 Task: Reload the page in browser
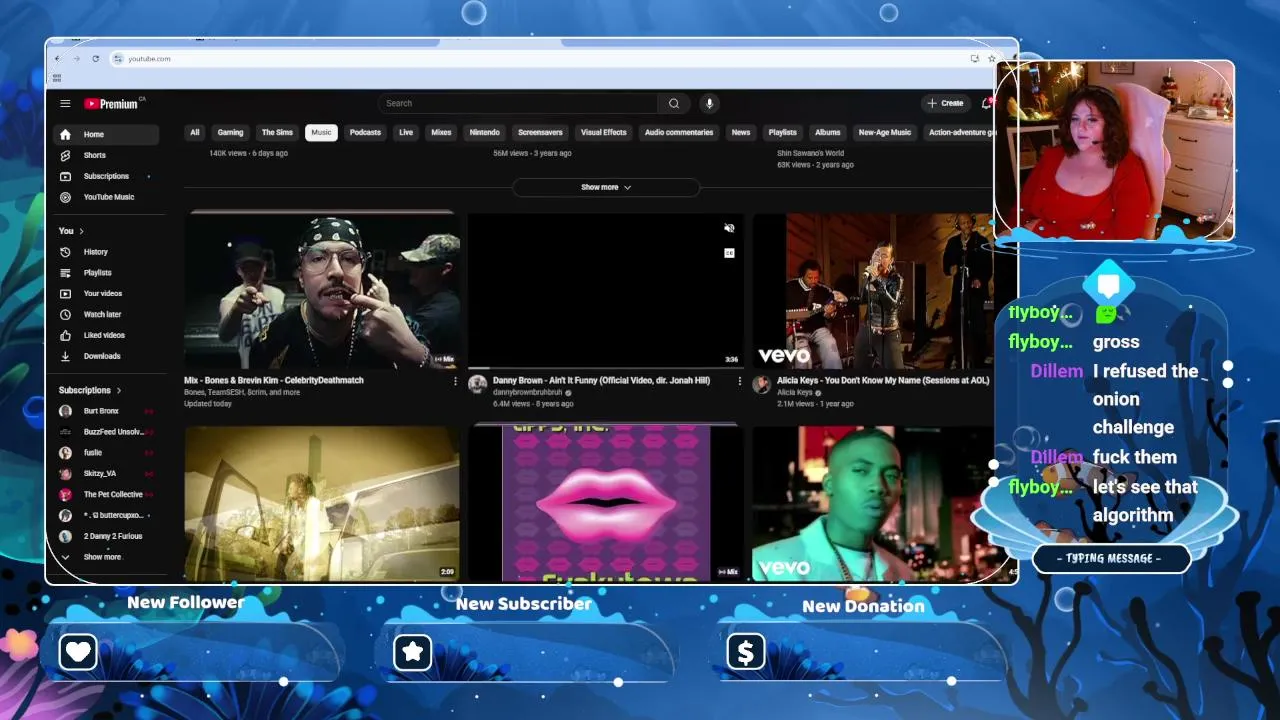click(x=96, y=59)
